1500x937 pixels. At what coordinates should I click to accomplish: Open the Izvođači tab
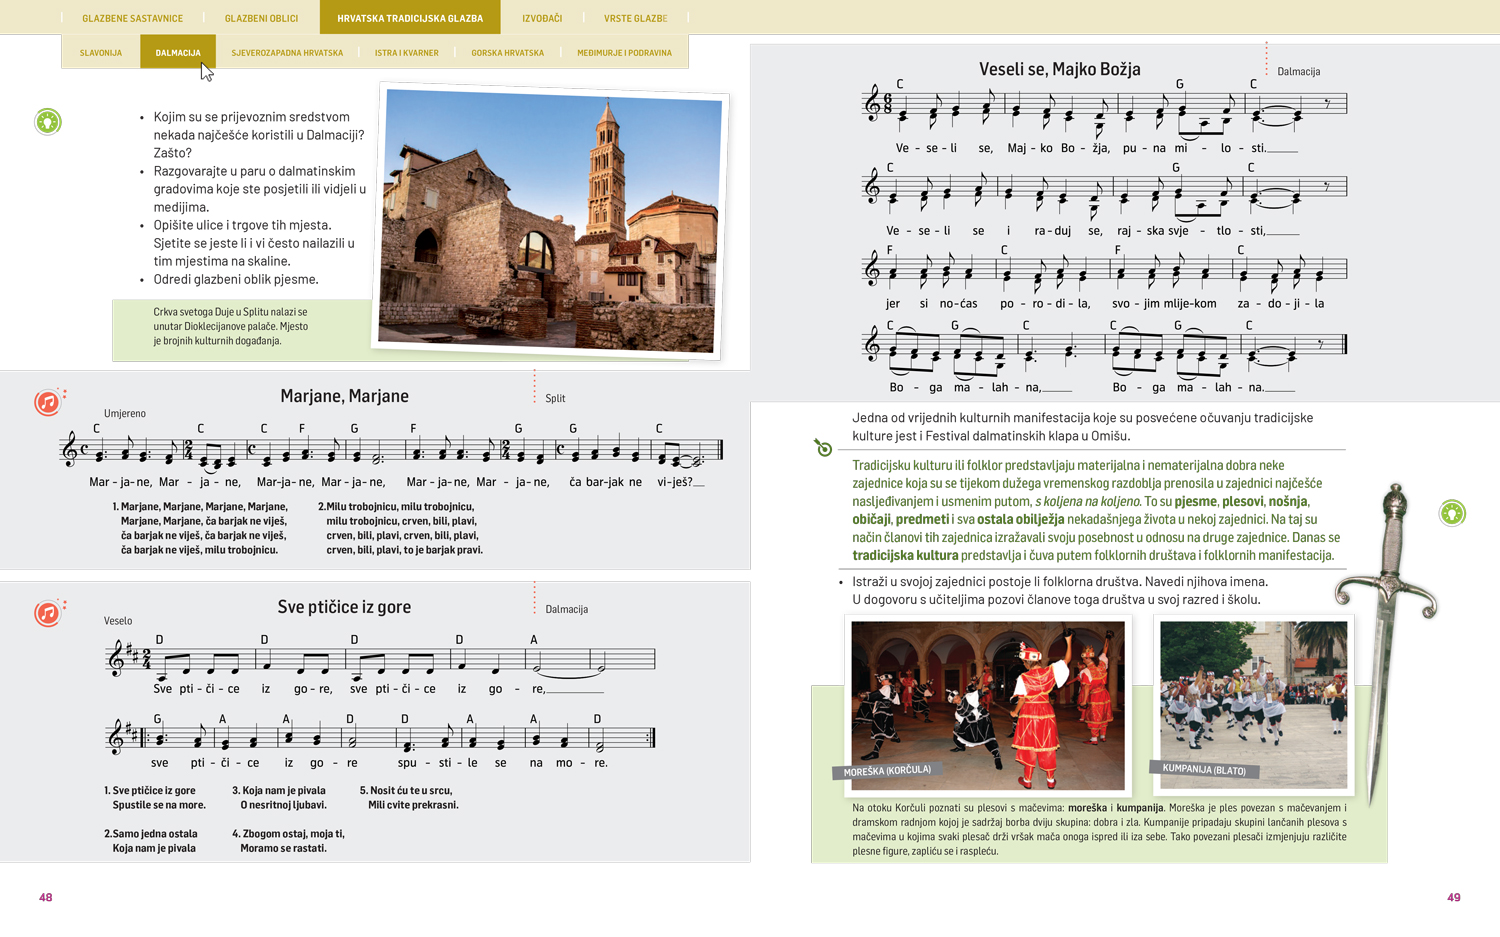coord(542,18)
